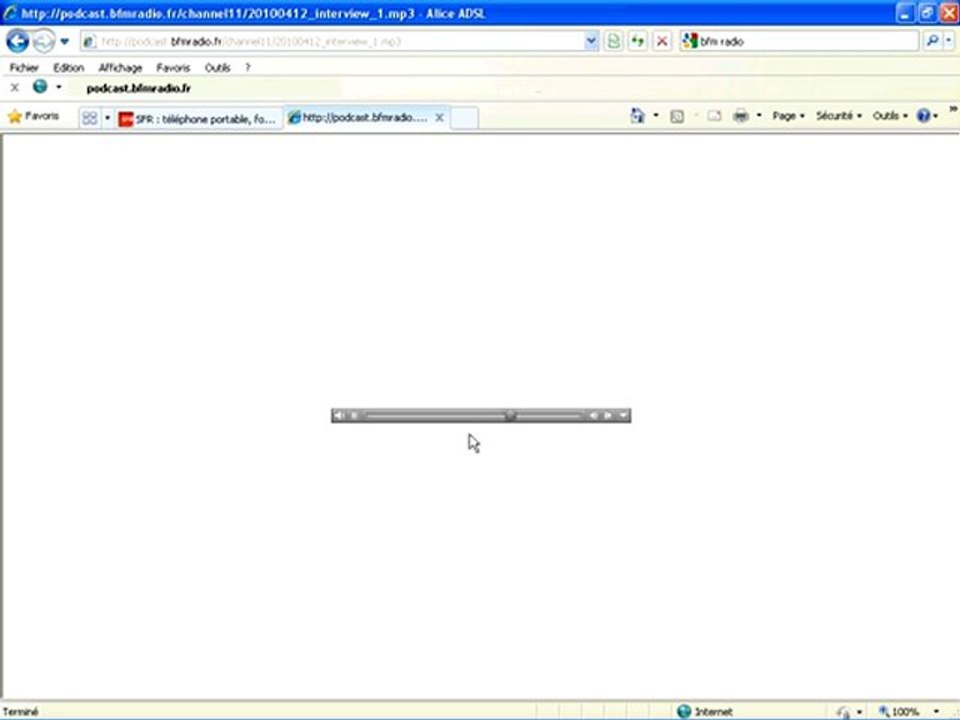Click the 'Terminé' status text
Viewport: 960px width, 720px height.
pos(21,711)
